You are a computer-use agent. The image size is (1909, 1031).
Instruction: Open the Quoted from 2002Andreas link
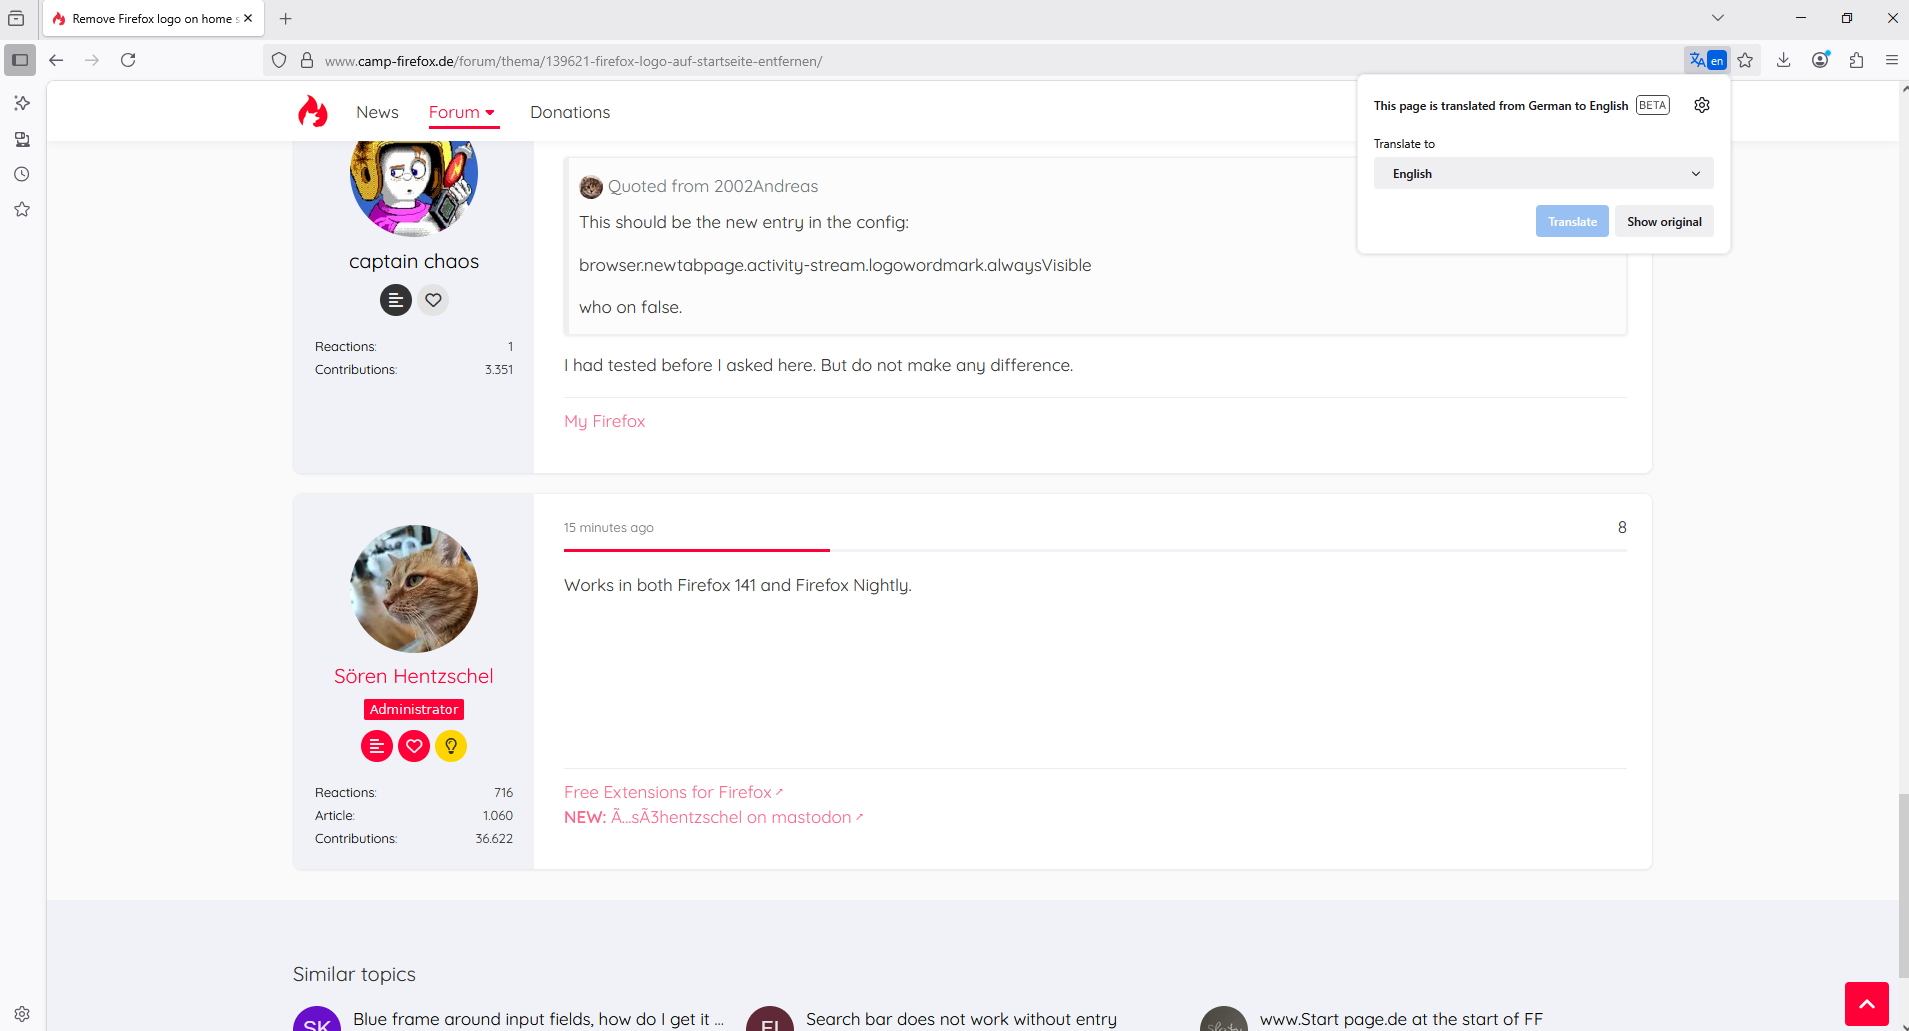pos(713,186)
